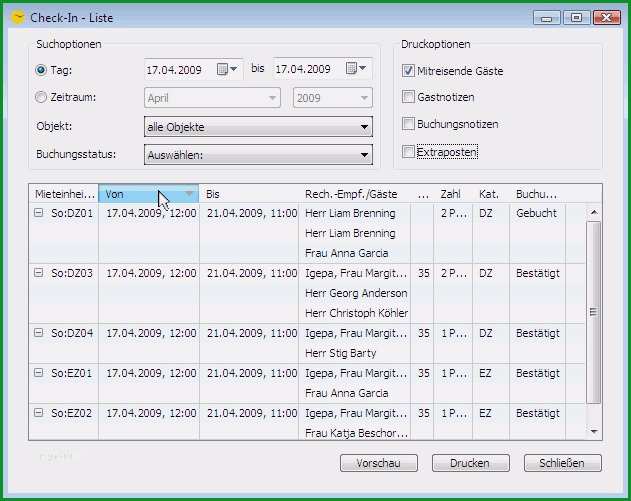
Task: Select the Zeitraum radio button
Action: 41,97
